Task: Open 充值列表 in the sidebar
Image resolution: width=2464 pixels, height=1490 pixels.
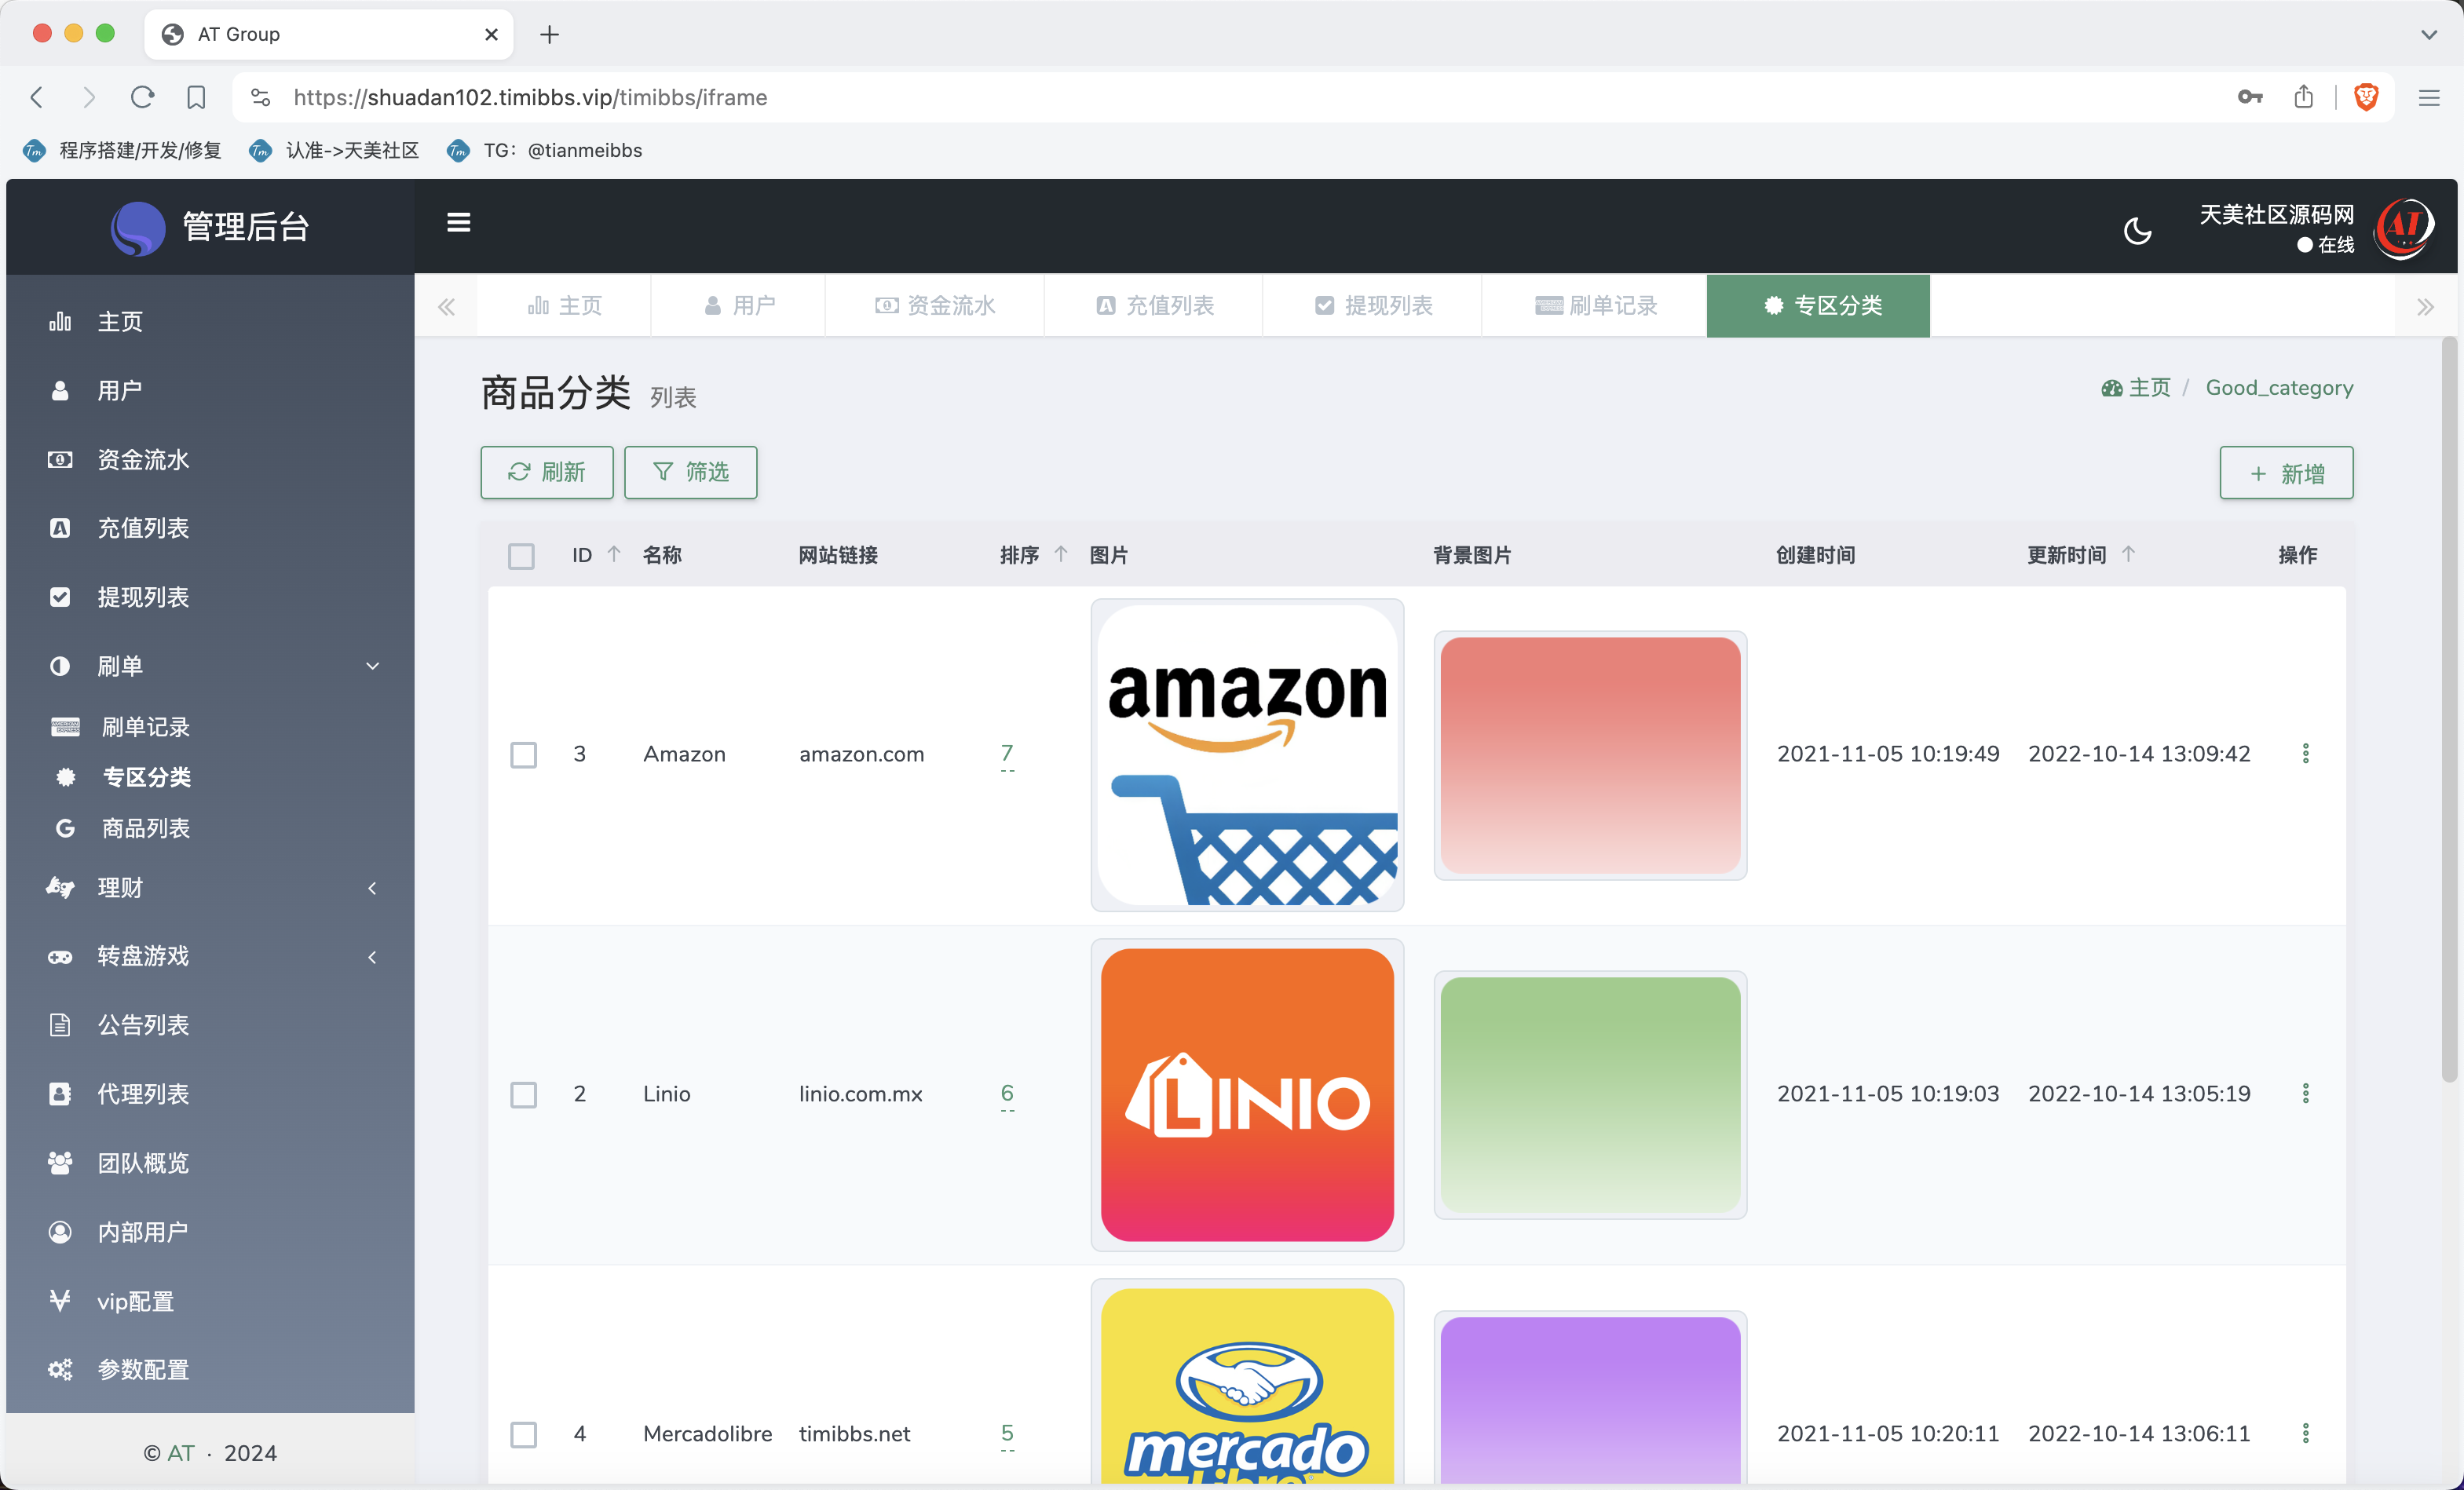Action: click(210, 528)
